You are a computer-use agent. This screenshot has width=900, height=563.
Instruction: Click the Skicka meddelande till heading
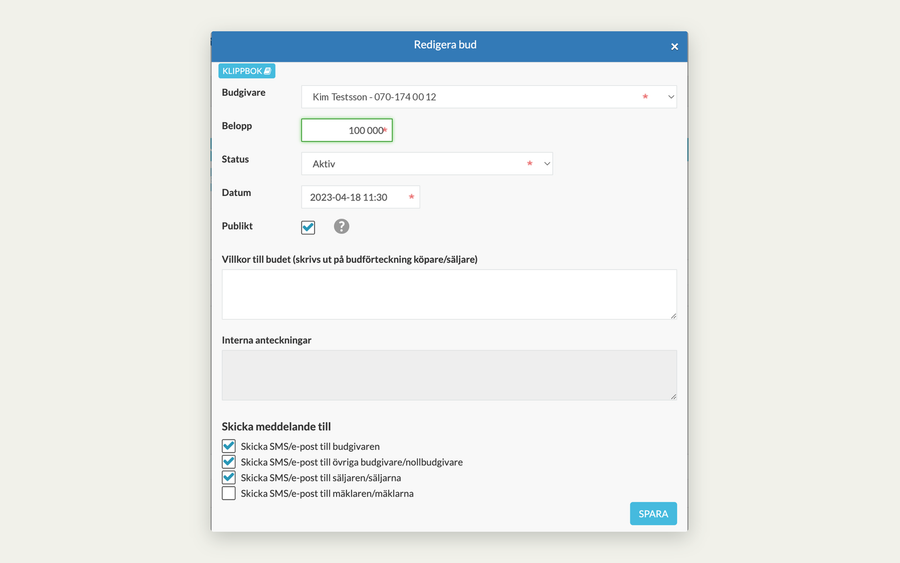[276, 426]
